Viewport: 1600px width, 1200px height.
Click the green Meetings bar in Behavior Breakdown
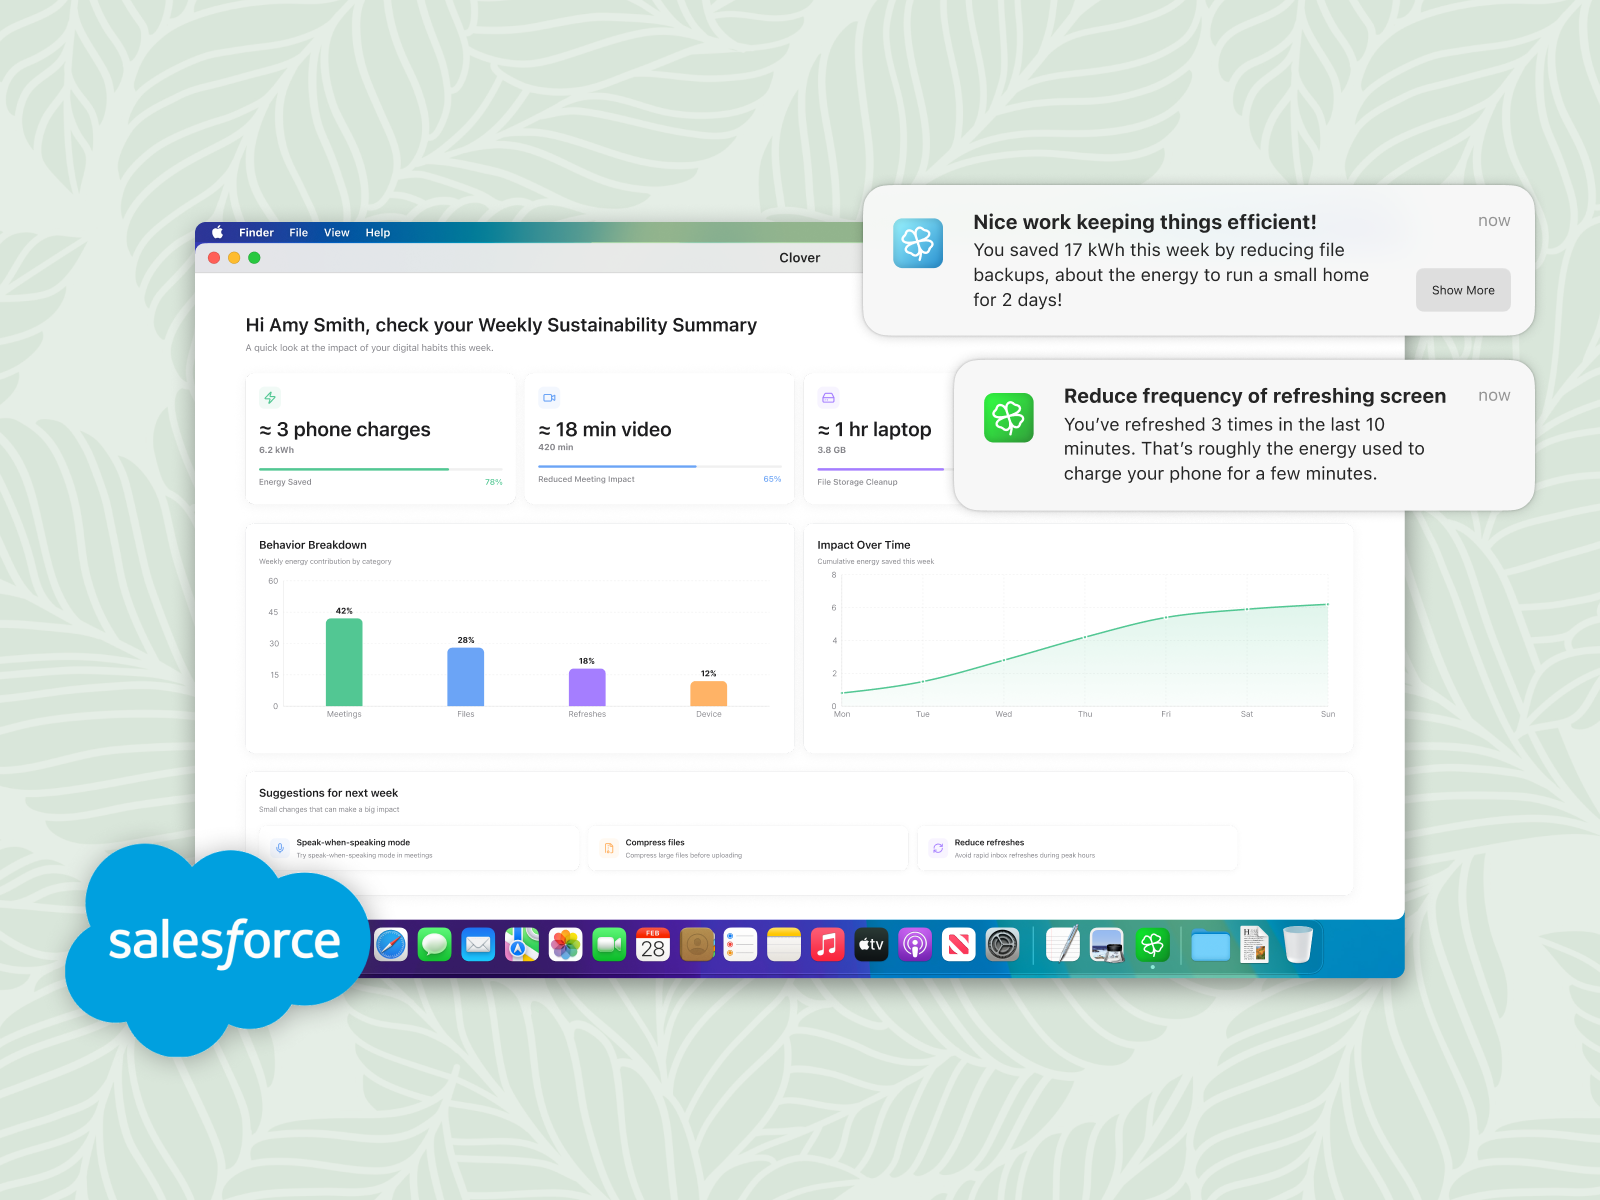[344, 662]
